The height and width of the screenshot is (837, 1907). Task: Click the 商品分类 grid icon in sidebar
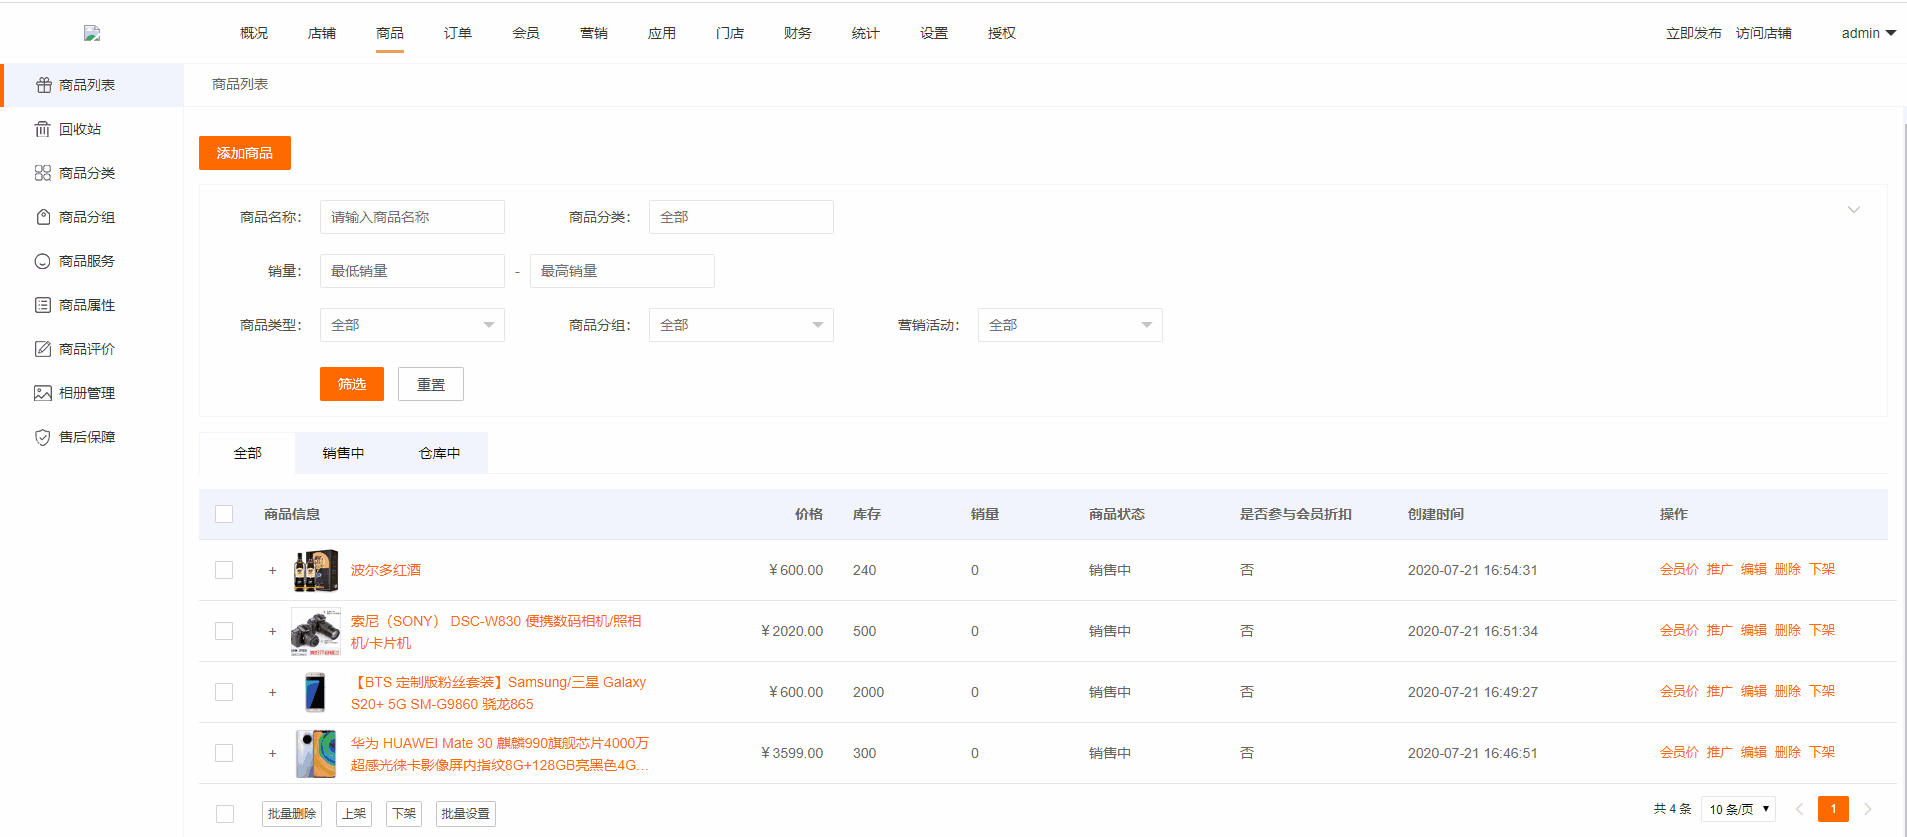click(x=42, y=173)
